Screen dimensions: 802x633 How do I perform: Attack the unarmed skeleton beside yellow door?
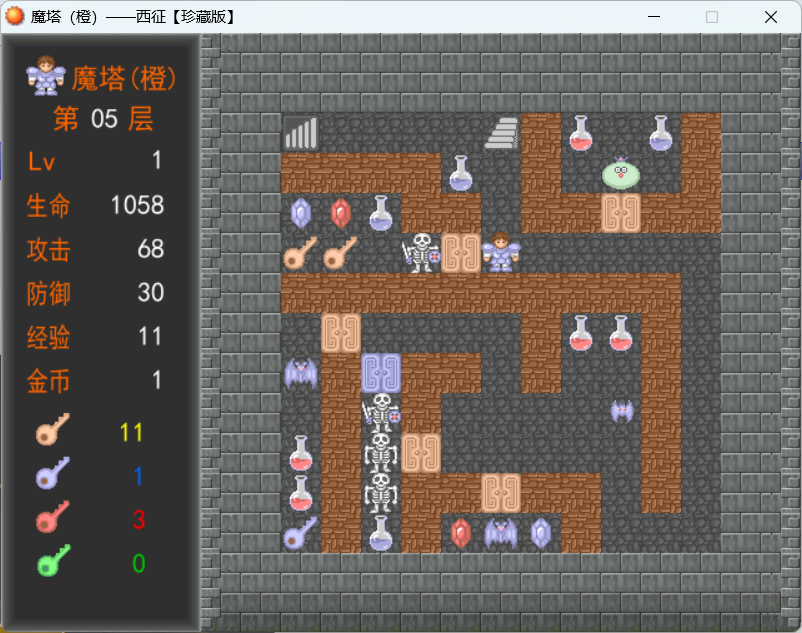pos(381,453)
